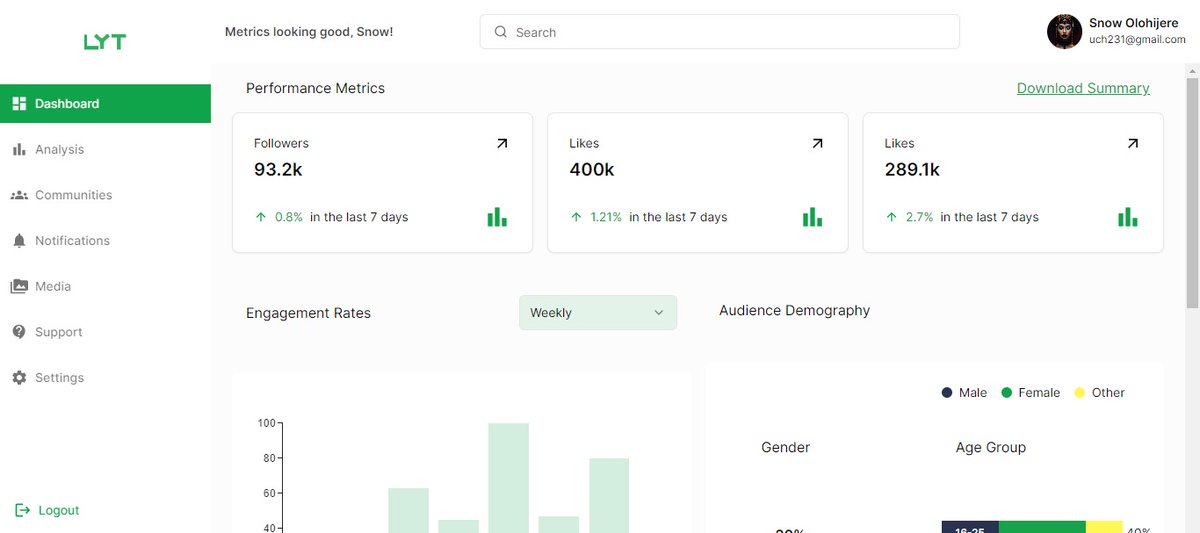The height and width of the screenshot is (533, 1200).
Task: Click the Settings gear icon
Action: (19, 378)
